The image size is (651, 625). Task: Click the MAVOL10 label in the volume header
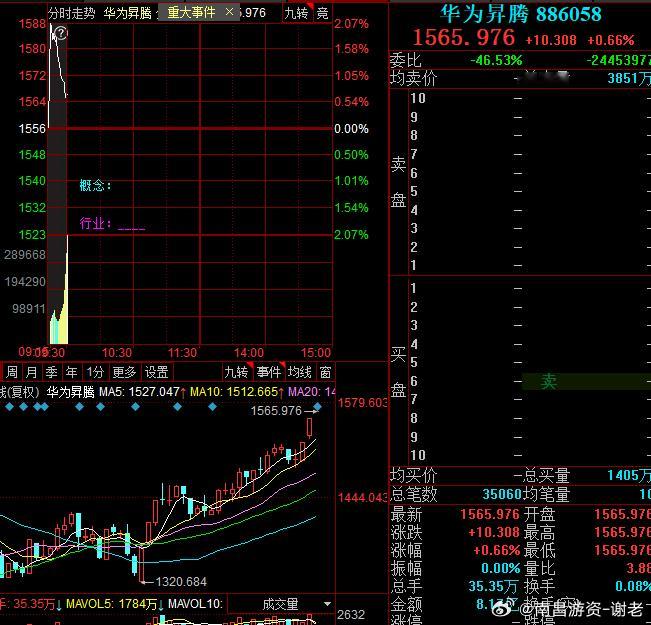click(195, 604)
